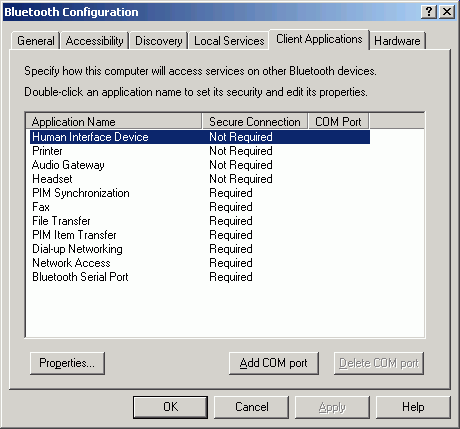
Task: Click Not Required value for Printer
Action: click(241, 151)
